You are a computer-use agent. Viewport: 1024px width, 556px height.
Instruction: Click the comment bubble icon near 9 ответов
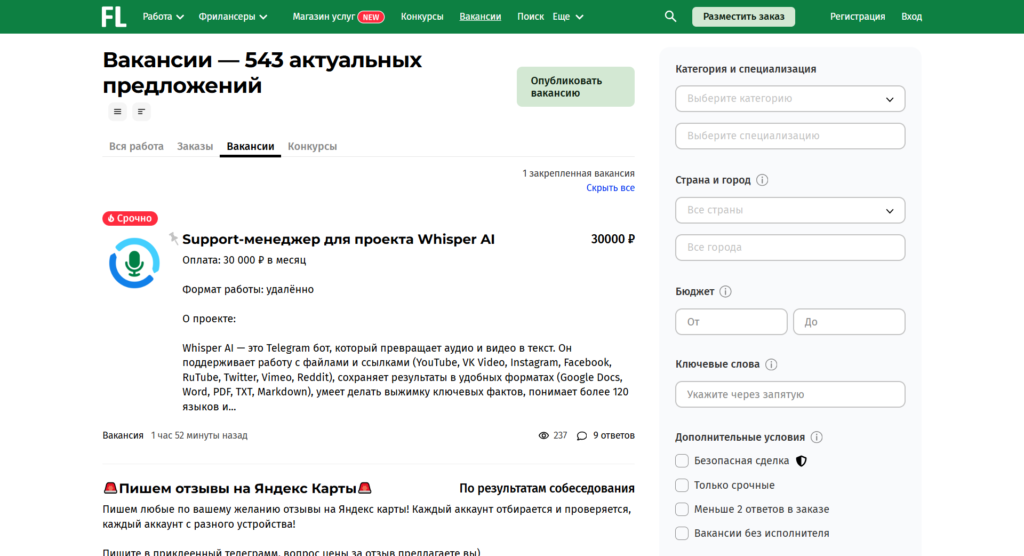(582, 436)
